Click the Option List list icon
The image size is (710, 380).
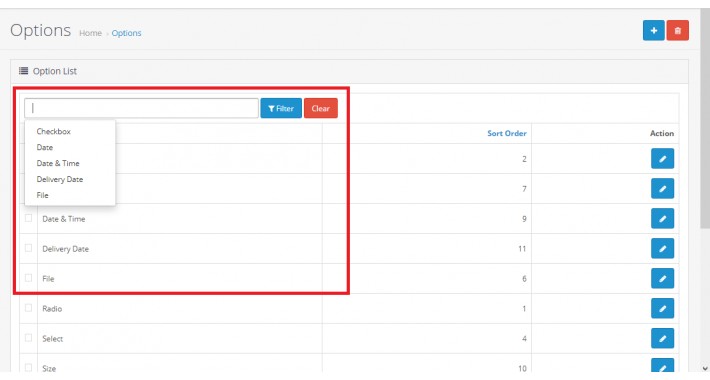click(24, 71)
